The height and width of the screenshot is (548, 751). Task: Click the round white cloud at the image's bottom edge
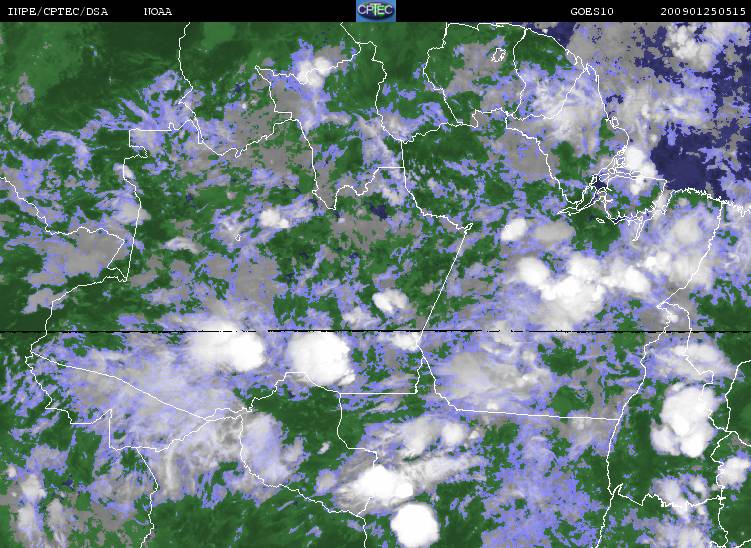[x=415, y=525]
